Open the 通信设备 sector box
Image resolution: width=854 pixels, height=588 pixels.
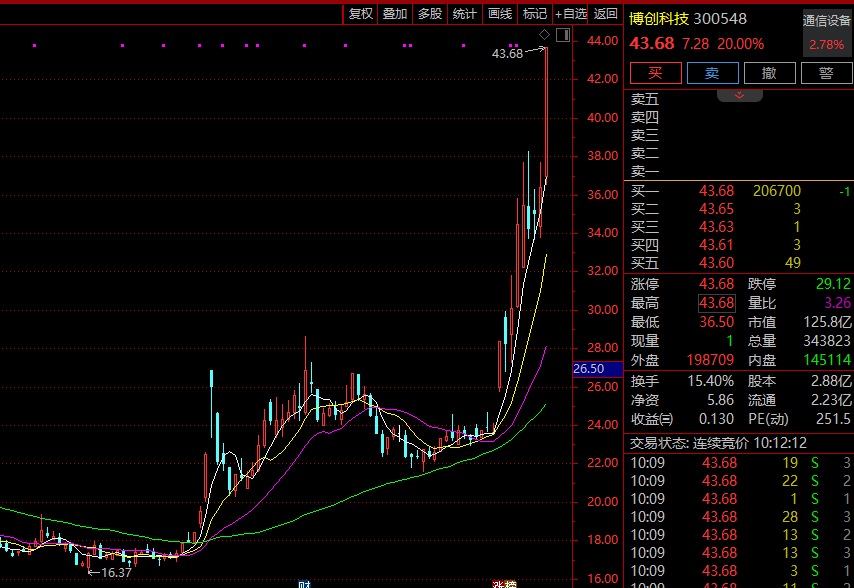tap(827, 33)
